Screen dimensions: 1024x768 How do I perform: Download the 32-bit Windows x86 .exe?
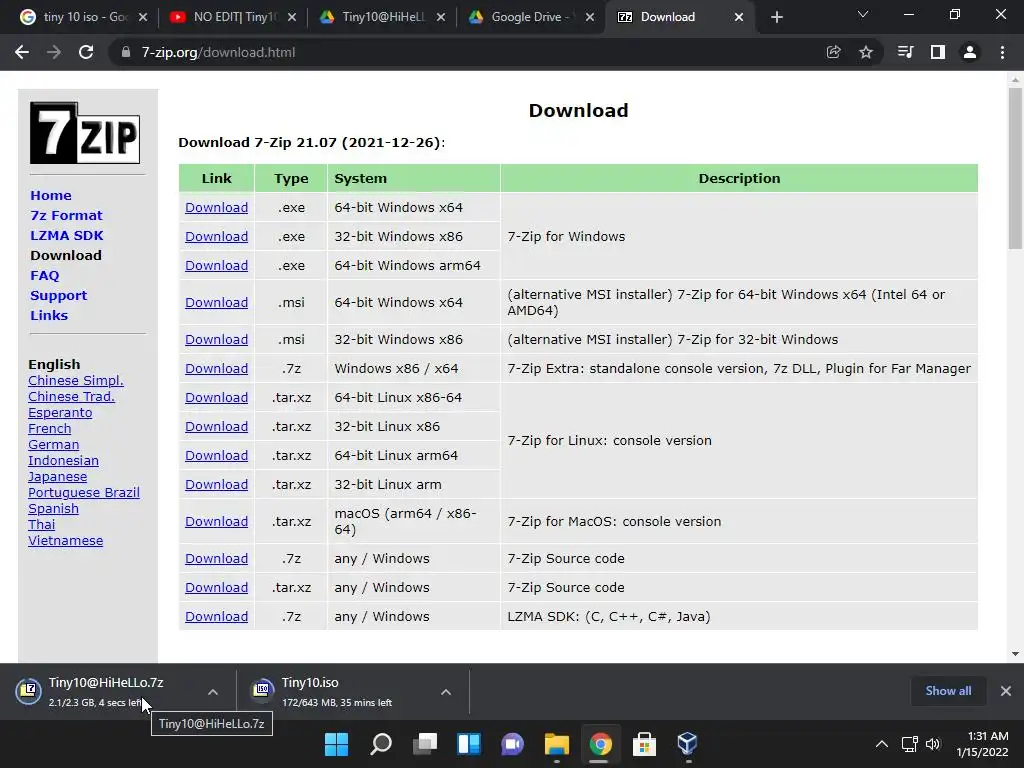(x=216, y=236)
